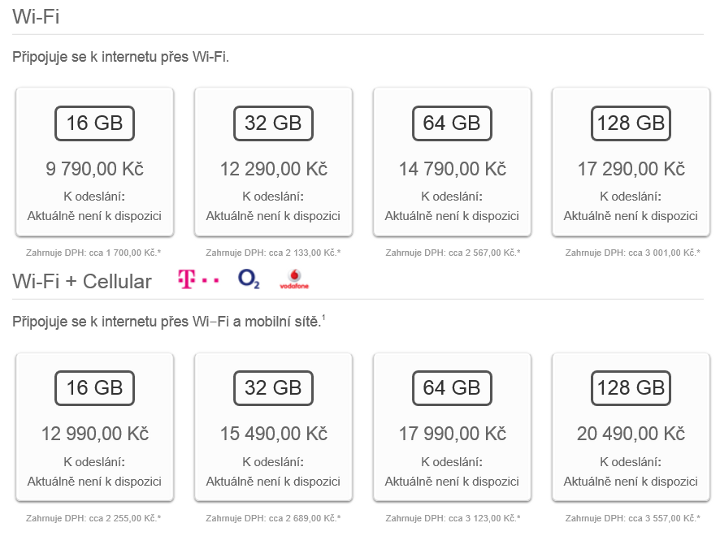The height and width of the screenshot is (536, 720).
Task: Click DPH note showing cca 3 001,00 Kč
Action: point(630,253)
